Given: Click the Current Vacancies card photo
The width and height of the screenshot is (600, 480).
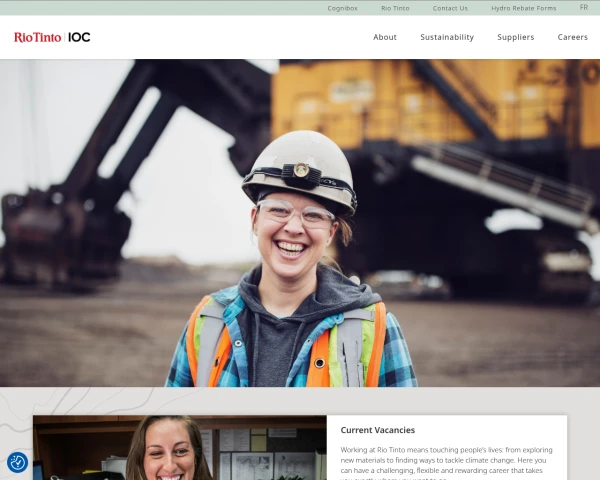Looking at the screenshot, I should point(180,447).
